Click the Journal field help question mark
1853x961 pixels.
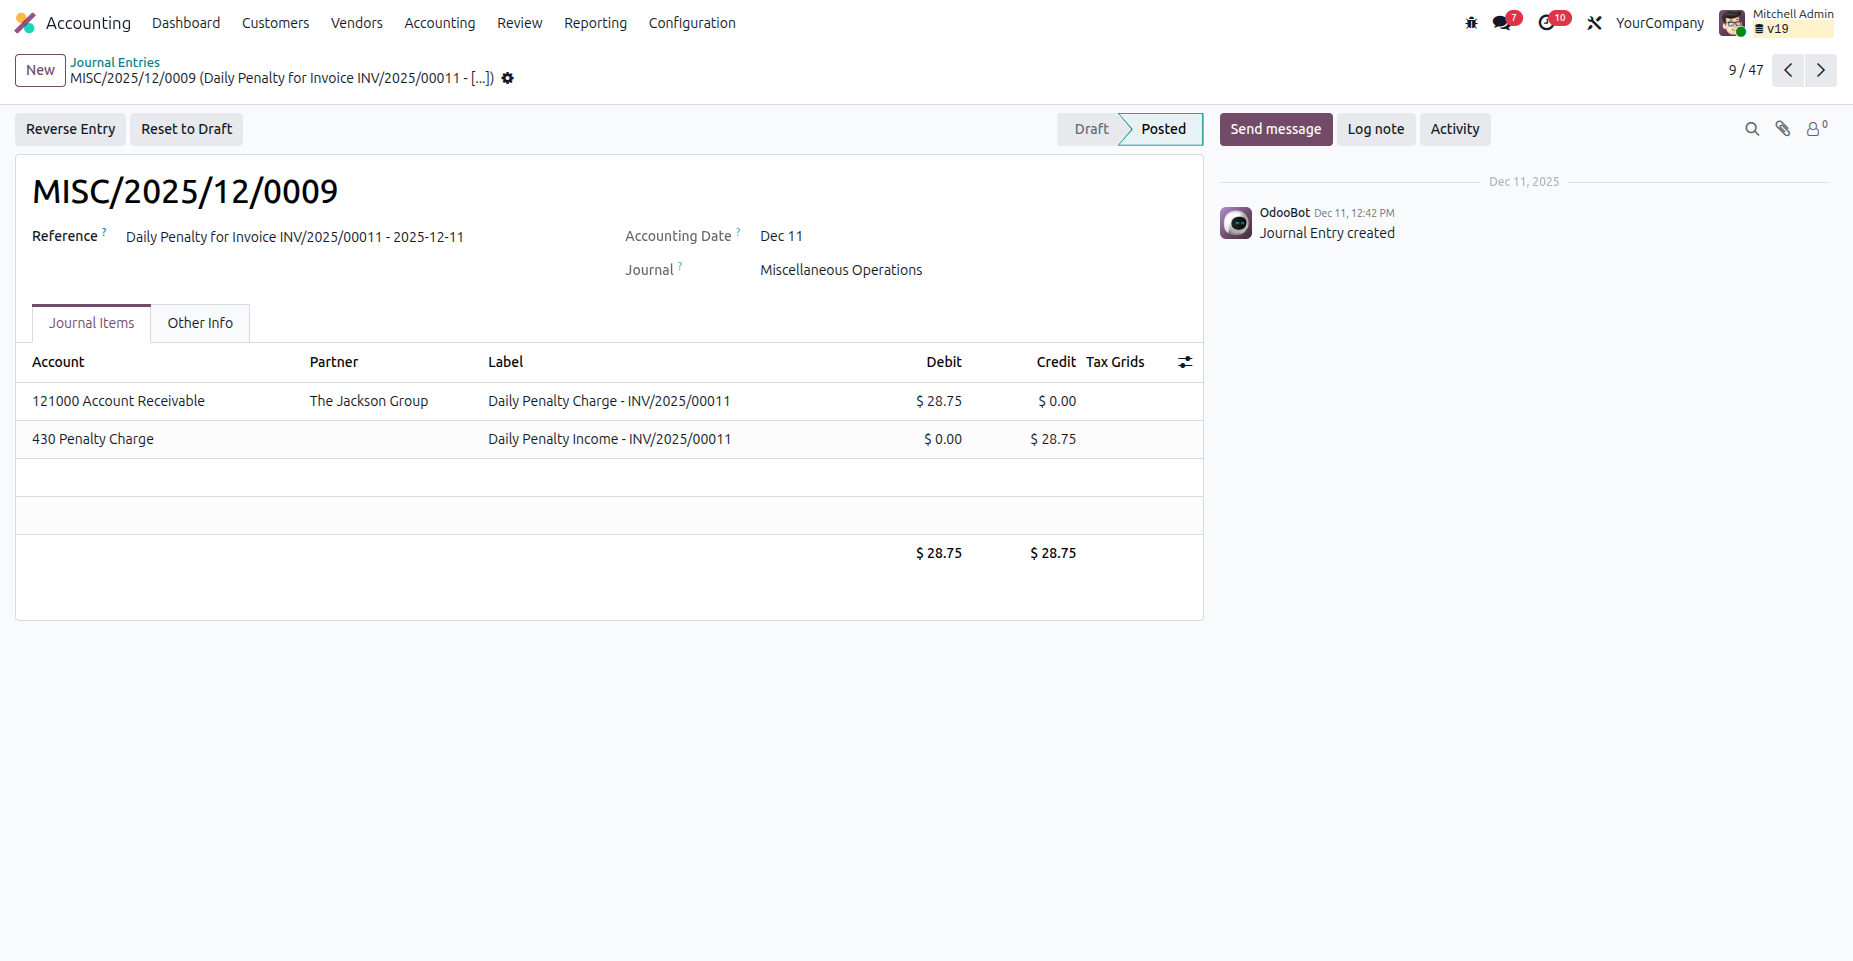(x=680, y=265)
